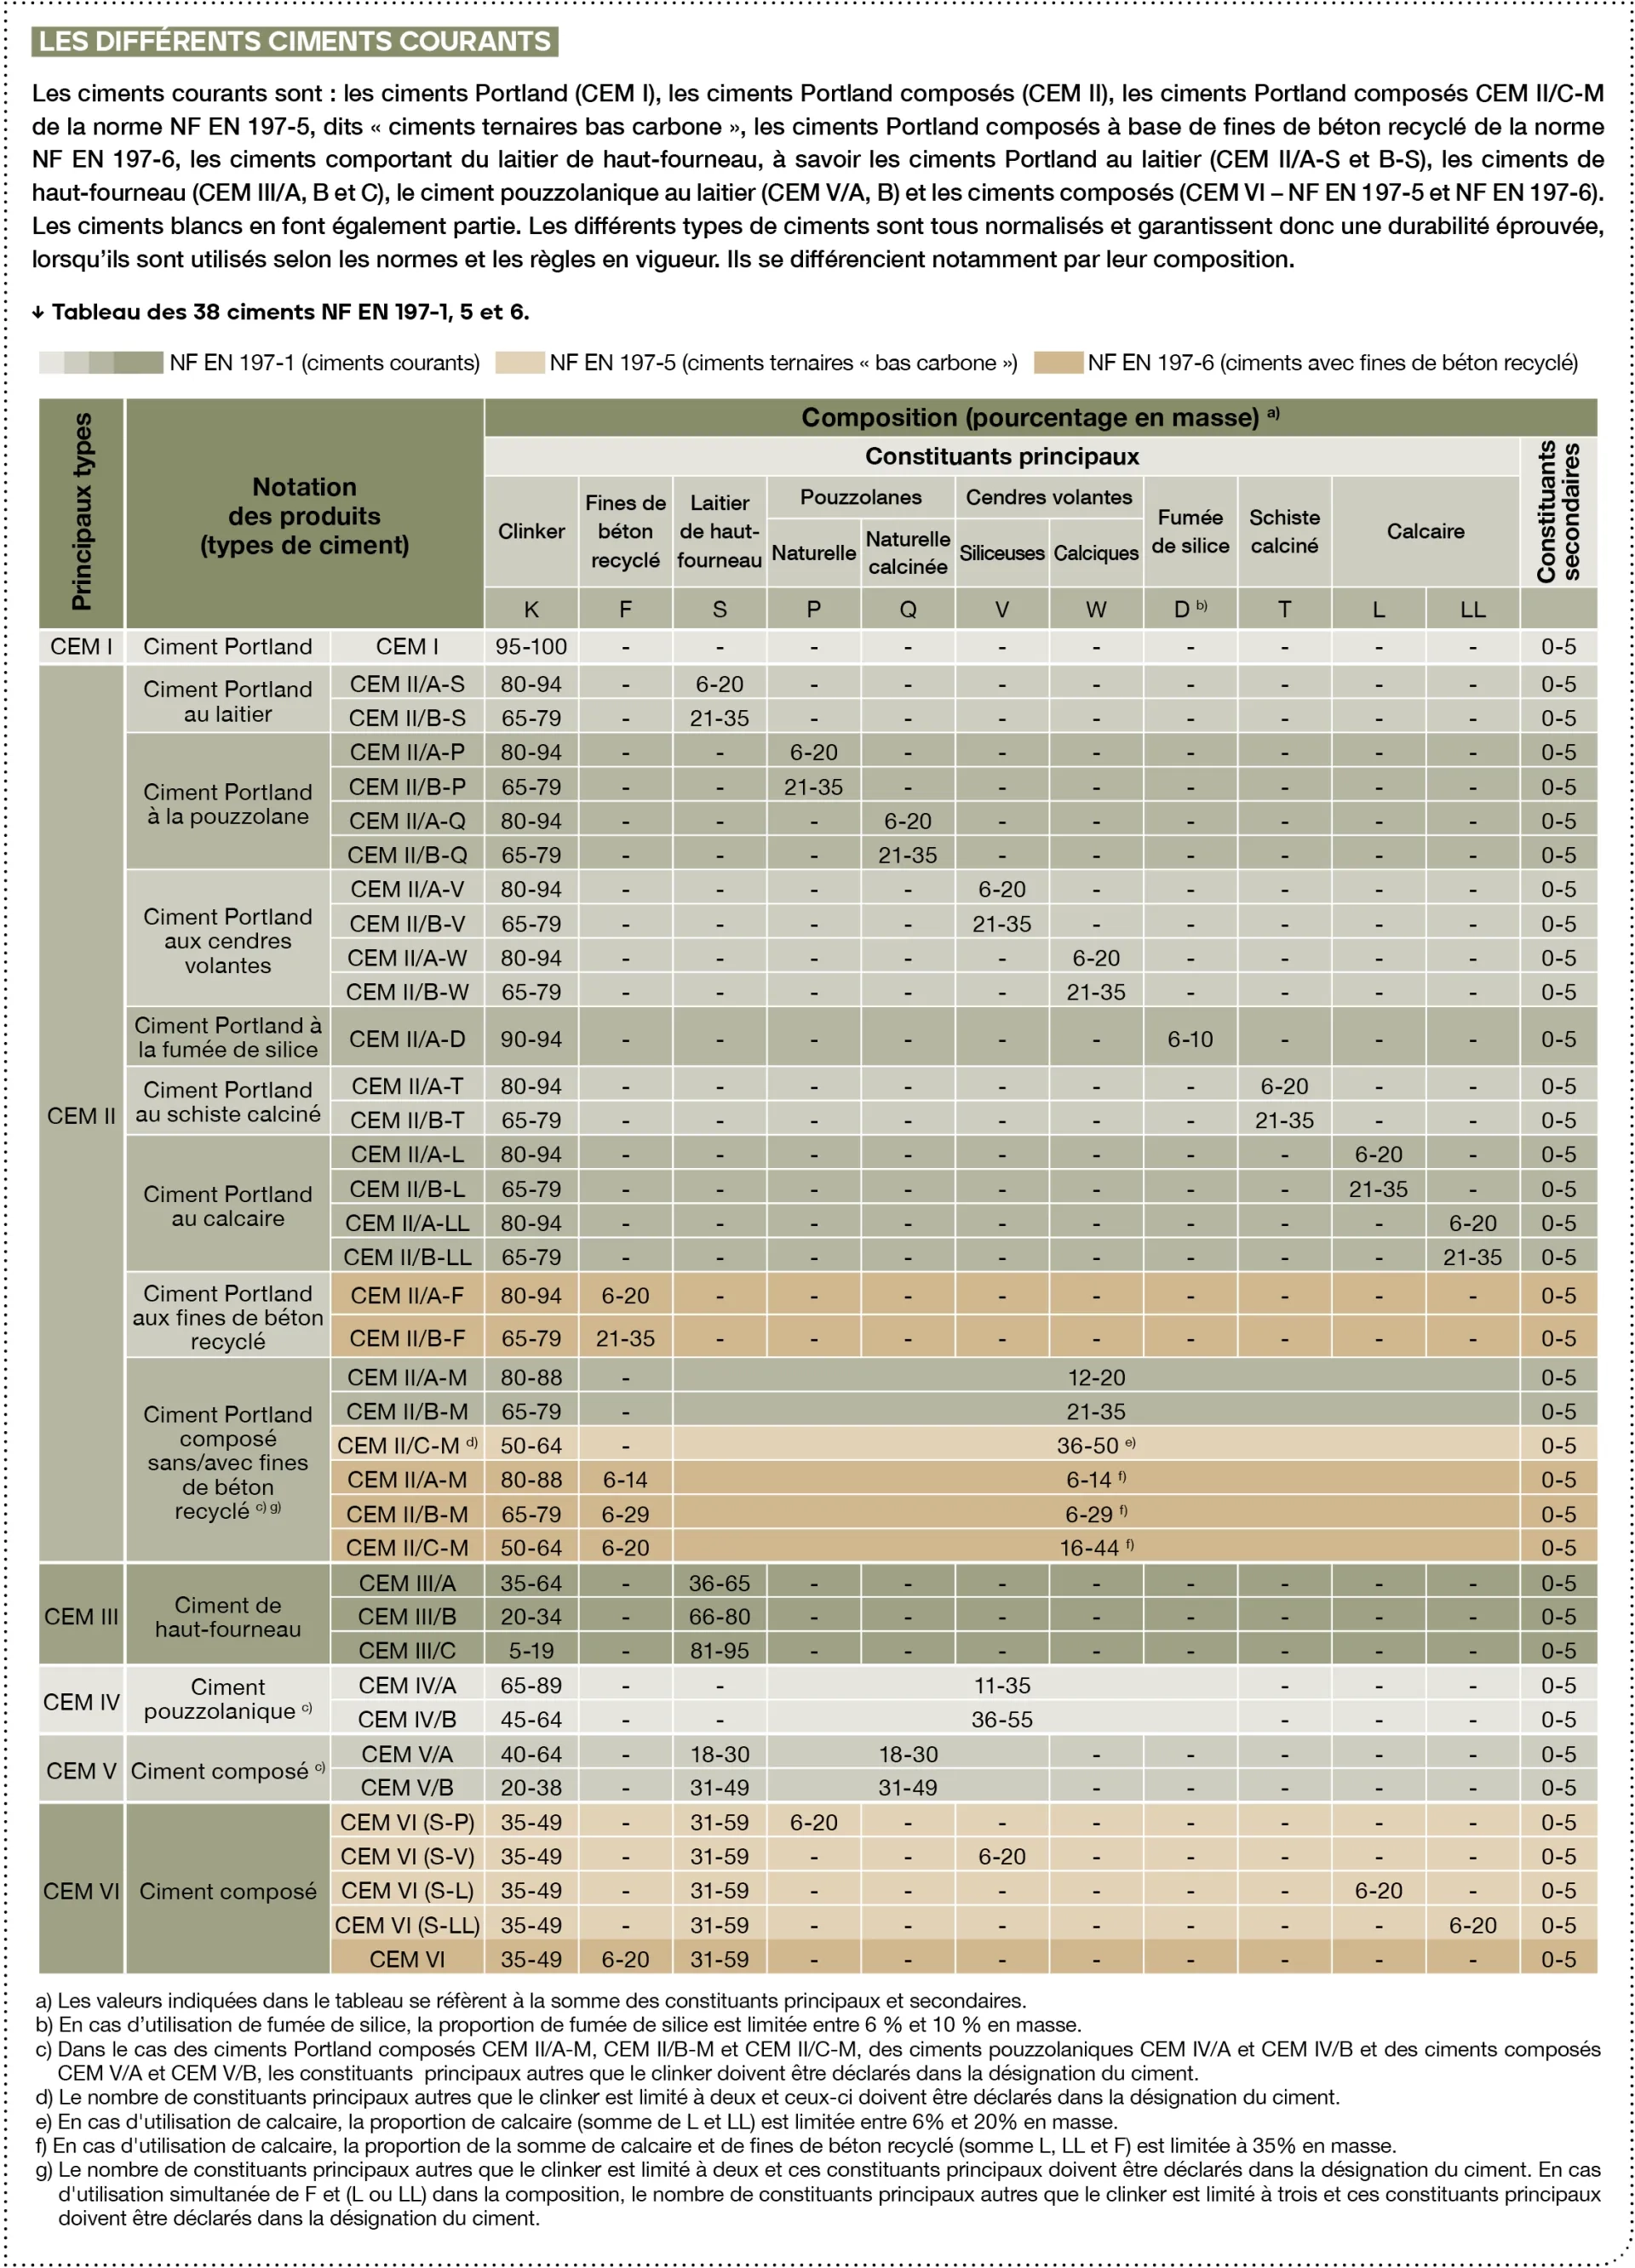
Task: Click the 'LES DIFFÉRENTS CIMENTS COURANTS' heading
Action: pos(295,41)
